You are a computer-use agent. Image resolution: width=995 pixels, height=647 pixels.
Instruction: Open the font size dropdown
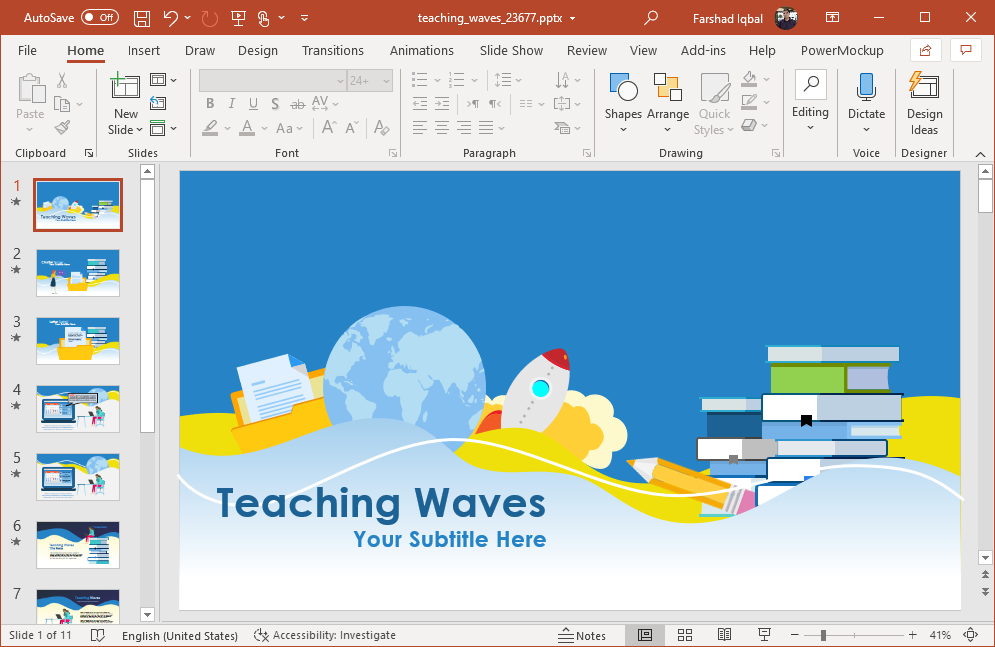pos(385,80)
